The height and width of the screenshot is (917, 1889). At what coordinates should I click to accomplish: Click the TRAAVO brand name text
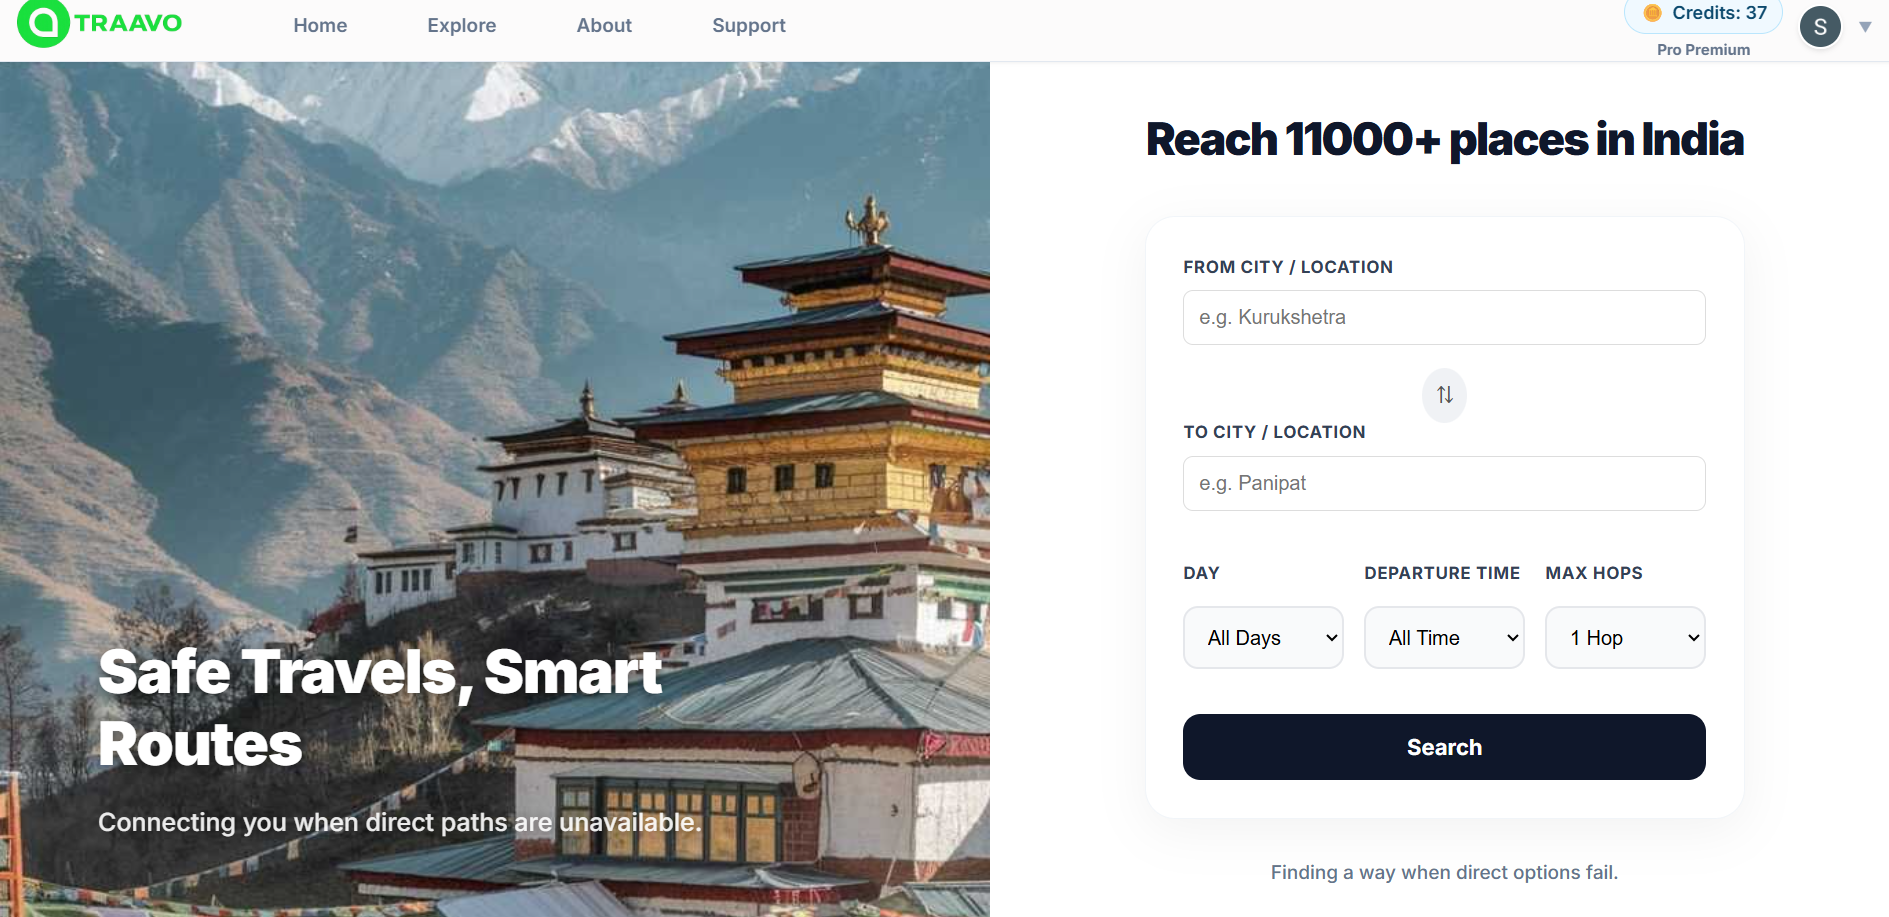(x=128, y=23)
